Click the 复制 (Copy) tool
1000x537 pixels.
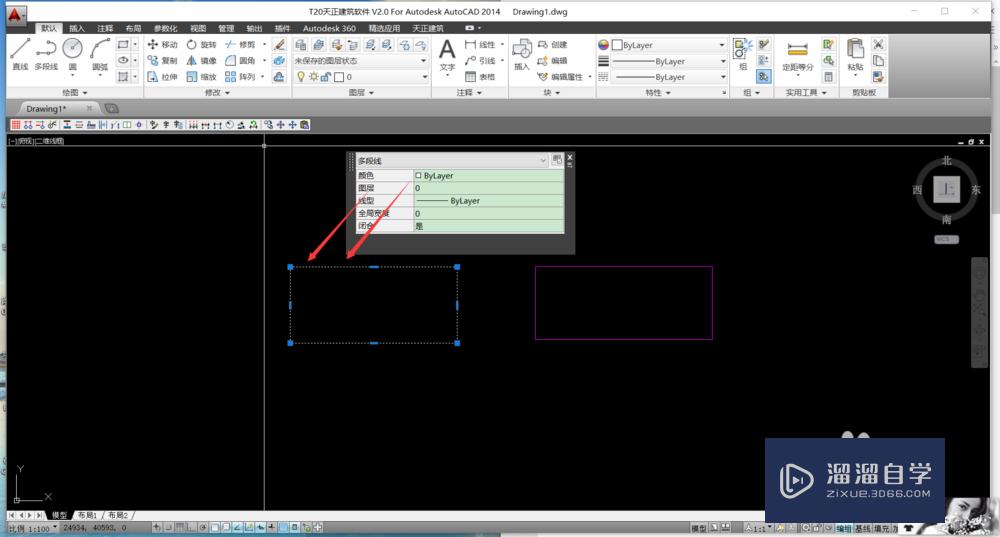(163, 61)
